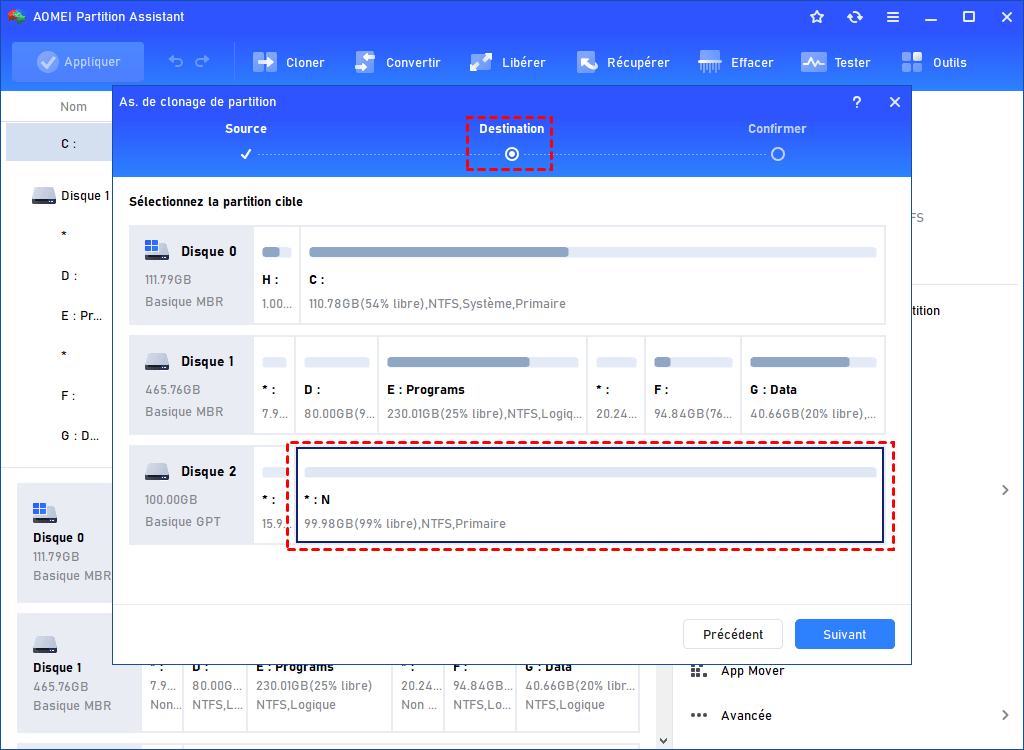Image resolution: width=1024 pixels, height=750 pixels.
Task: Open the Cloner tool
Action: (289, 62)
